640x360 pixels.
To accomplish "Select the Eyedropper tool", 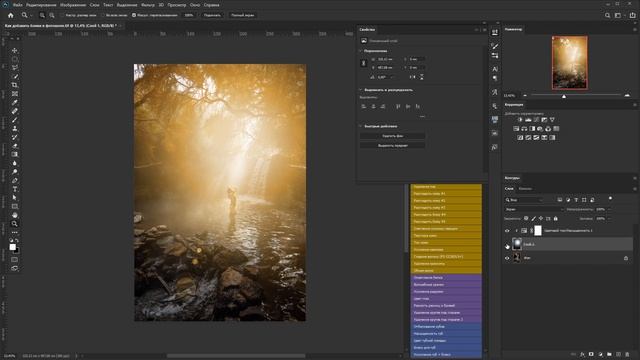I will (15, 102).
